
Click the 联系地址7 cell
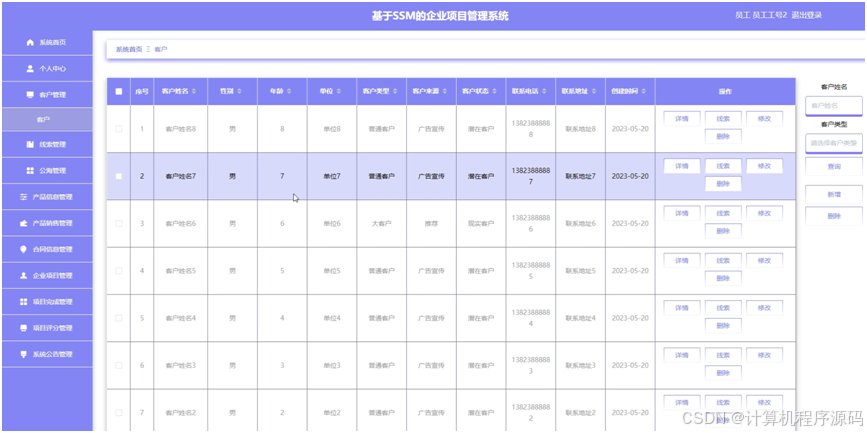coord(581,176)
